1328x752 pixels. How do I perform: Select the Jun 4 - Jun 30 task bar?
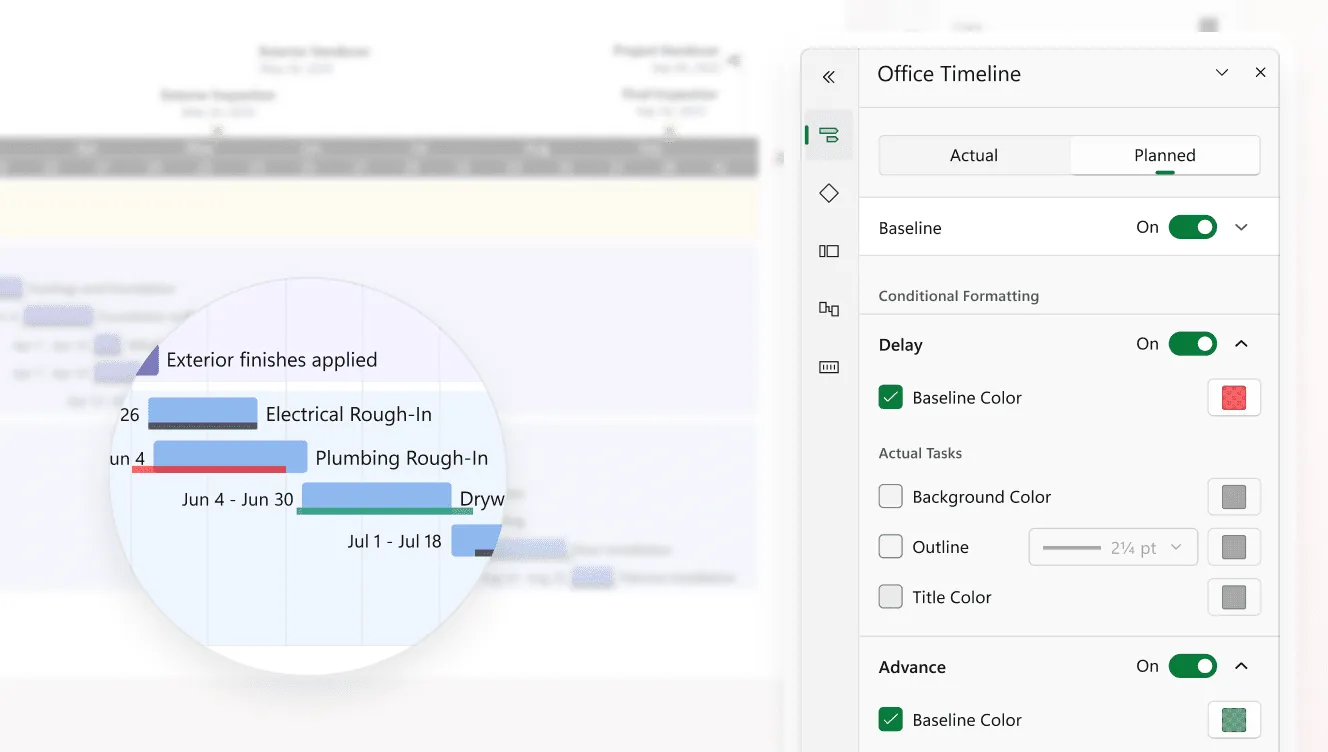(x=376, y=497)
